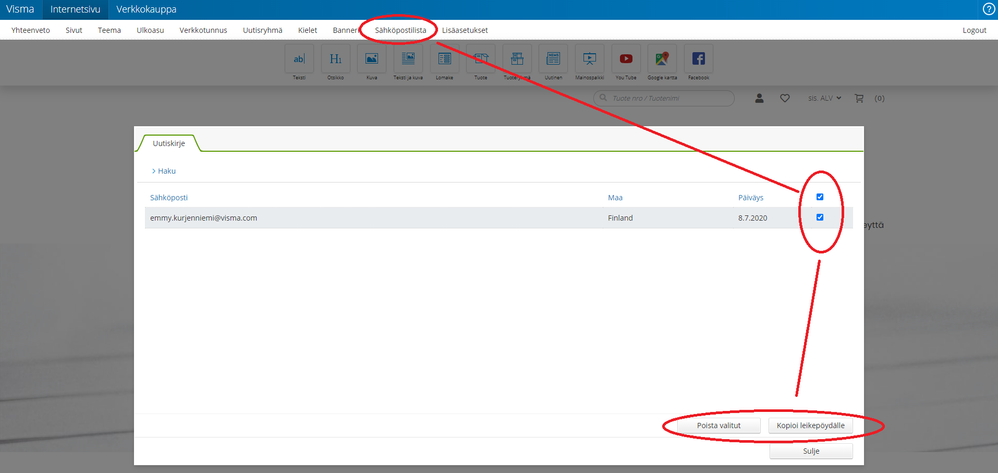Click the 8.7.2020 date cell

(752, 218)
